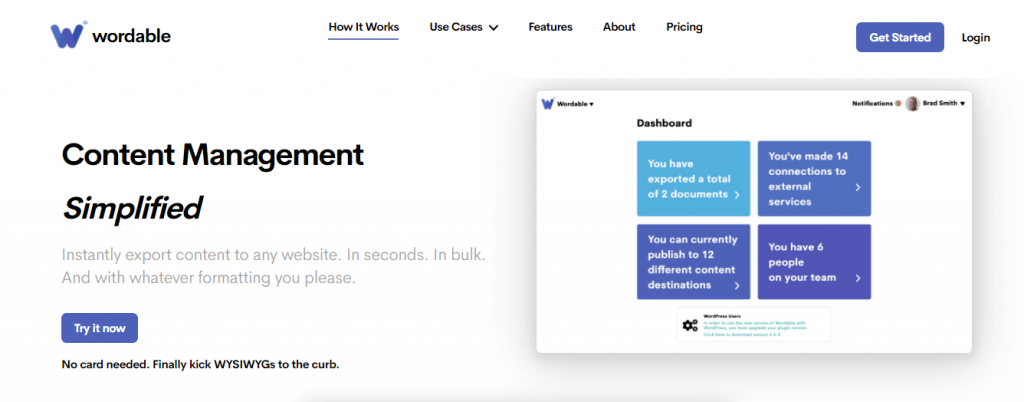The width and height of the screenshot is (1024, 402).
Task: Click the red notifications indicator dot
Action: (898, 103)
